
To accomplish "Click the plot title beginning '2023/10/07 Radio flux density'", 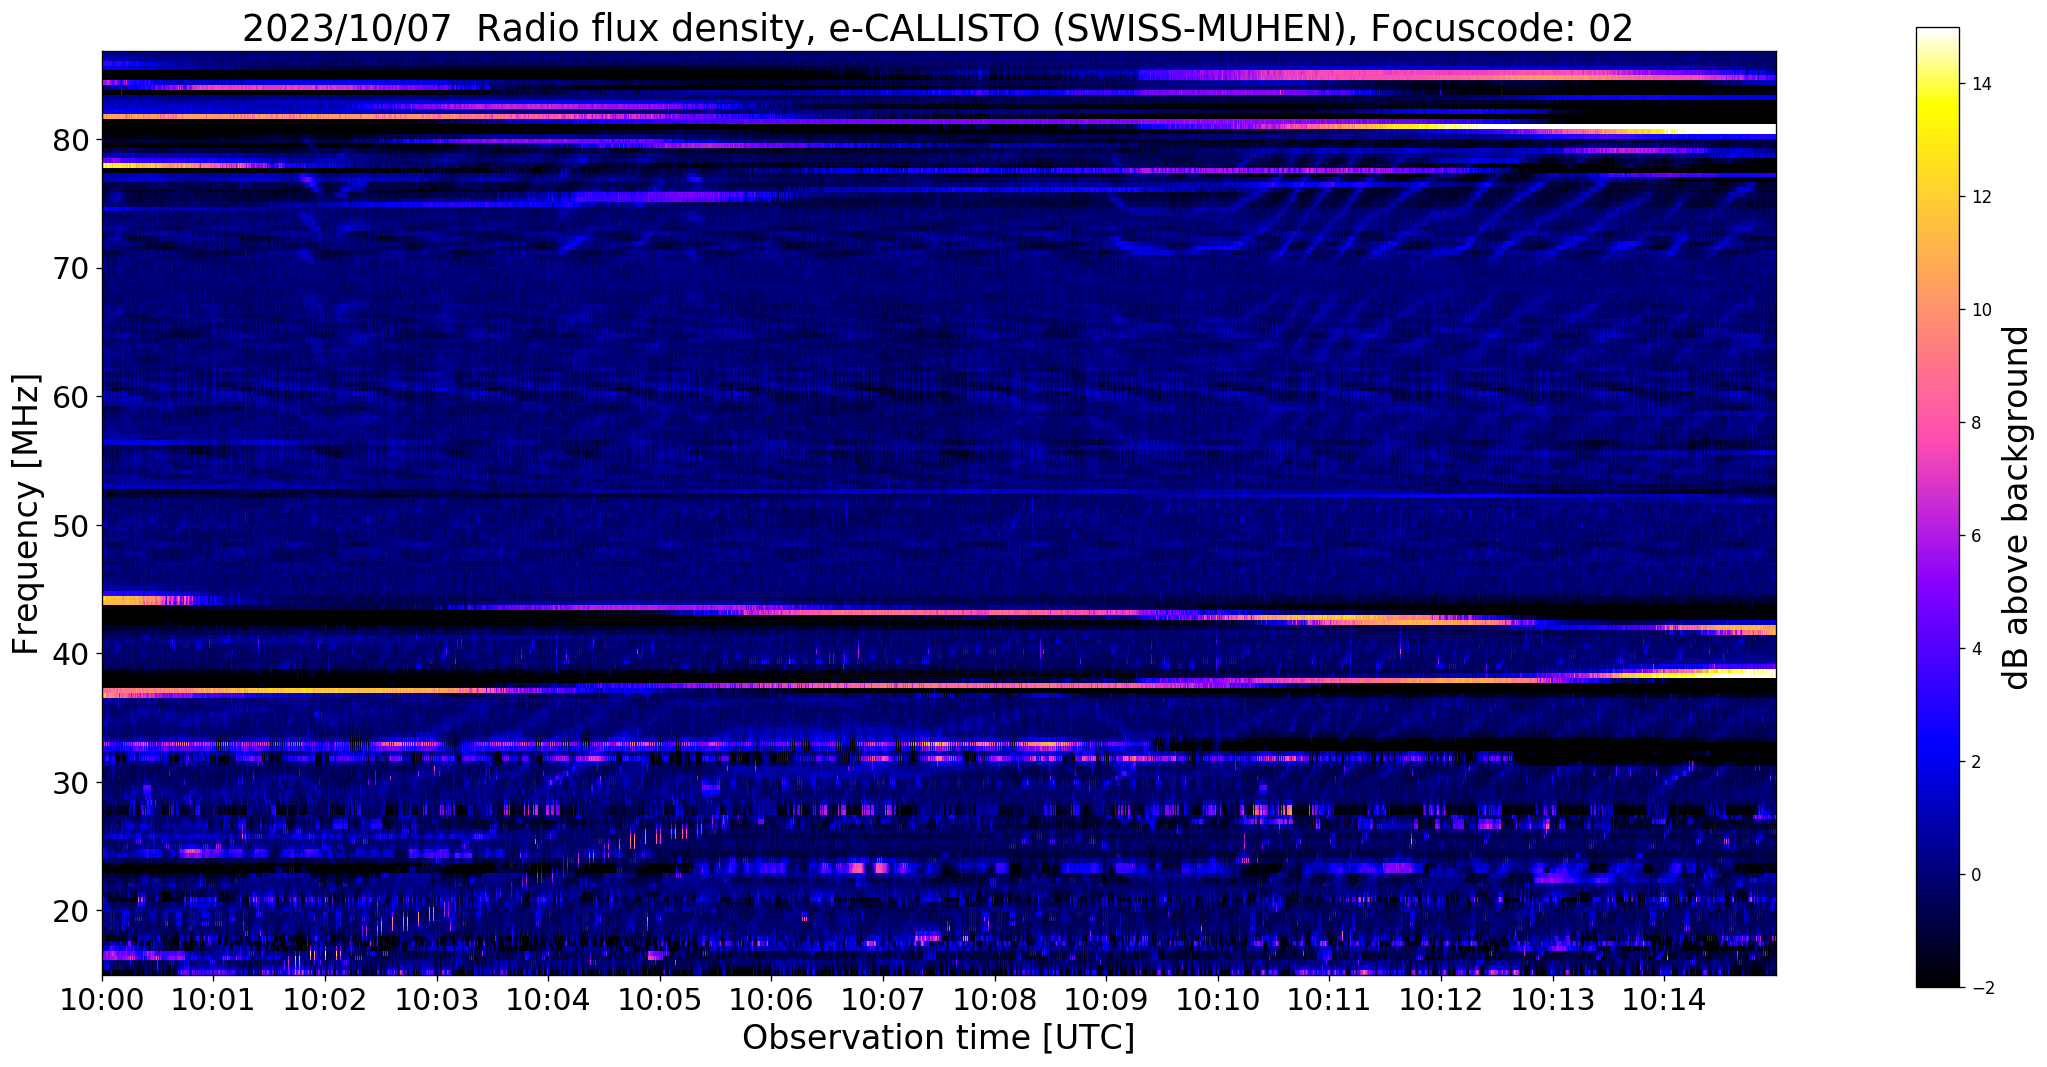I will [938, 28].
